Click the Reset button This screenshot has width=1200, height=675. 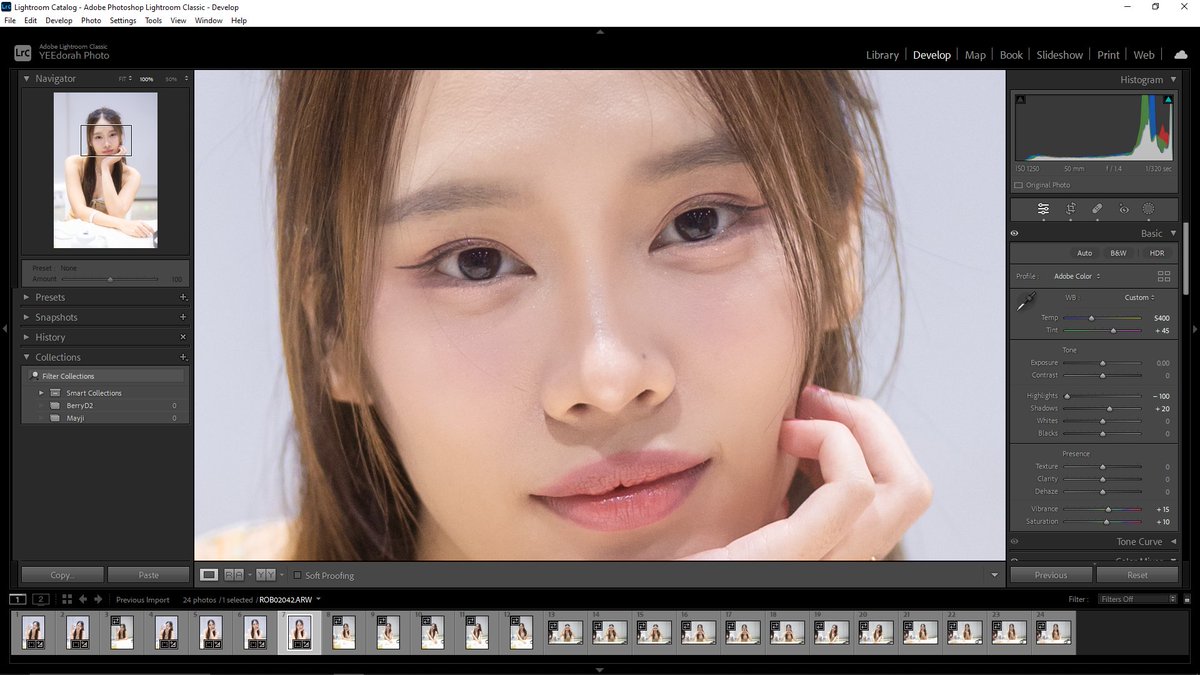pos(1137,575)
